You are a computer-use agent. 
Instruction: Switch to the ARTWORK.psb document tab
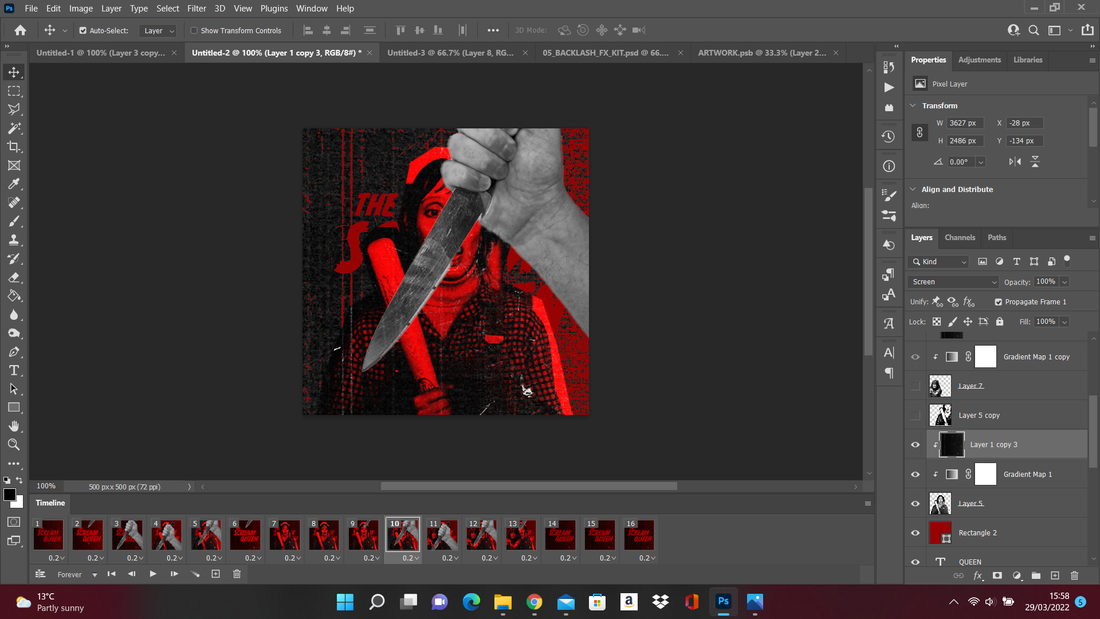762,53
